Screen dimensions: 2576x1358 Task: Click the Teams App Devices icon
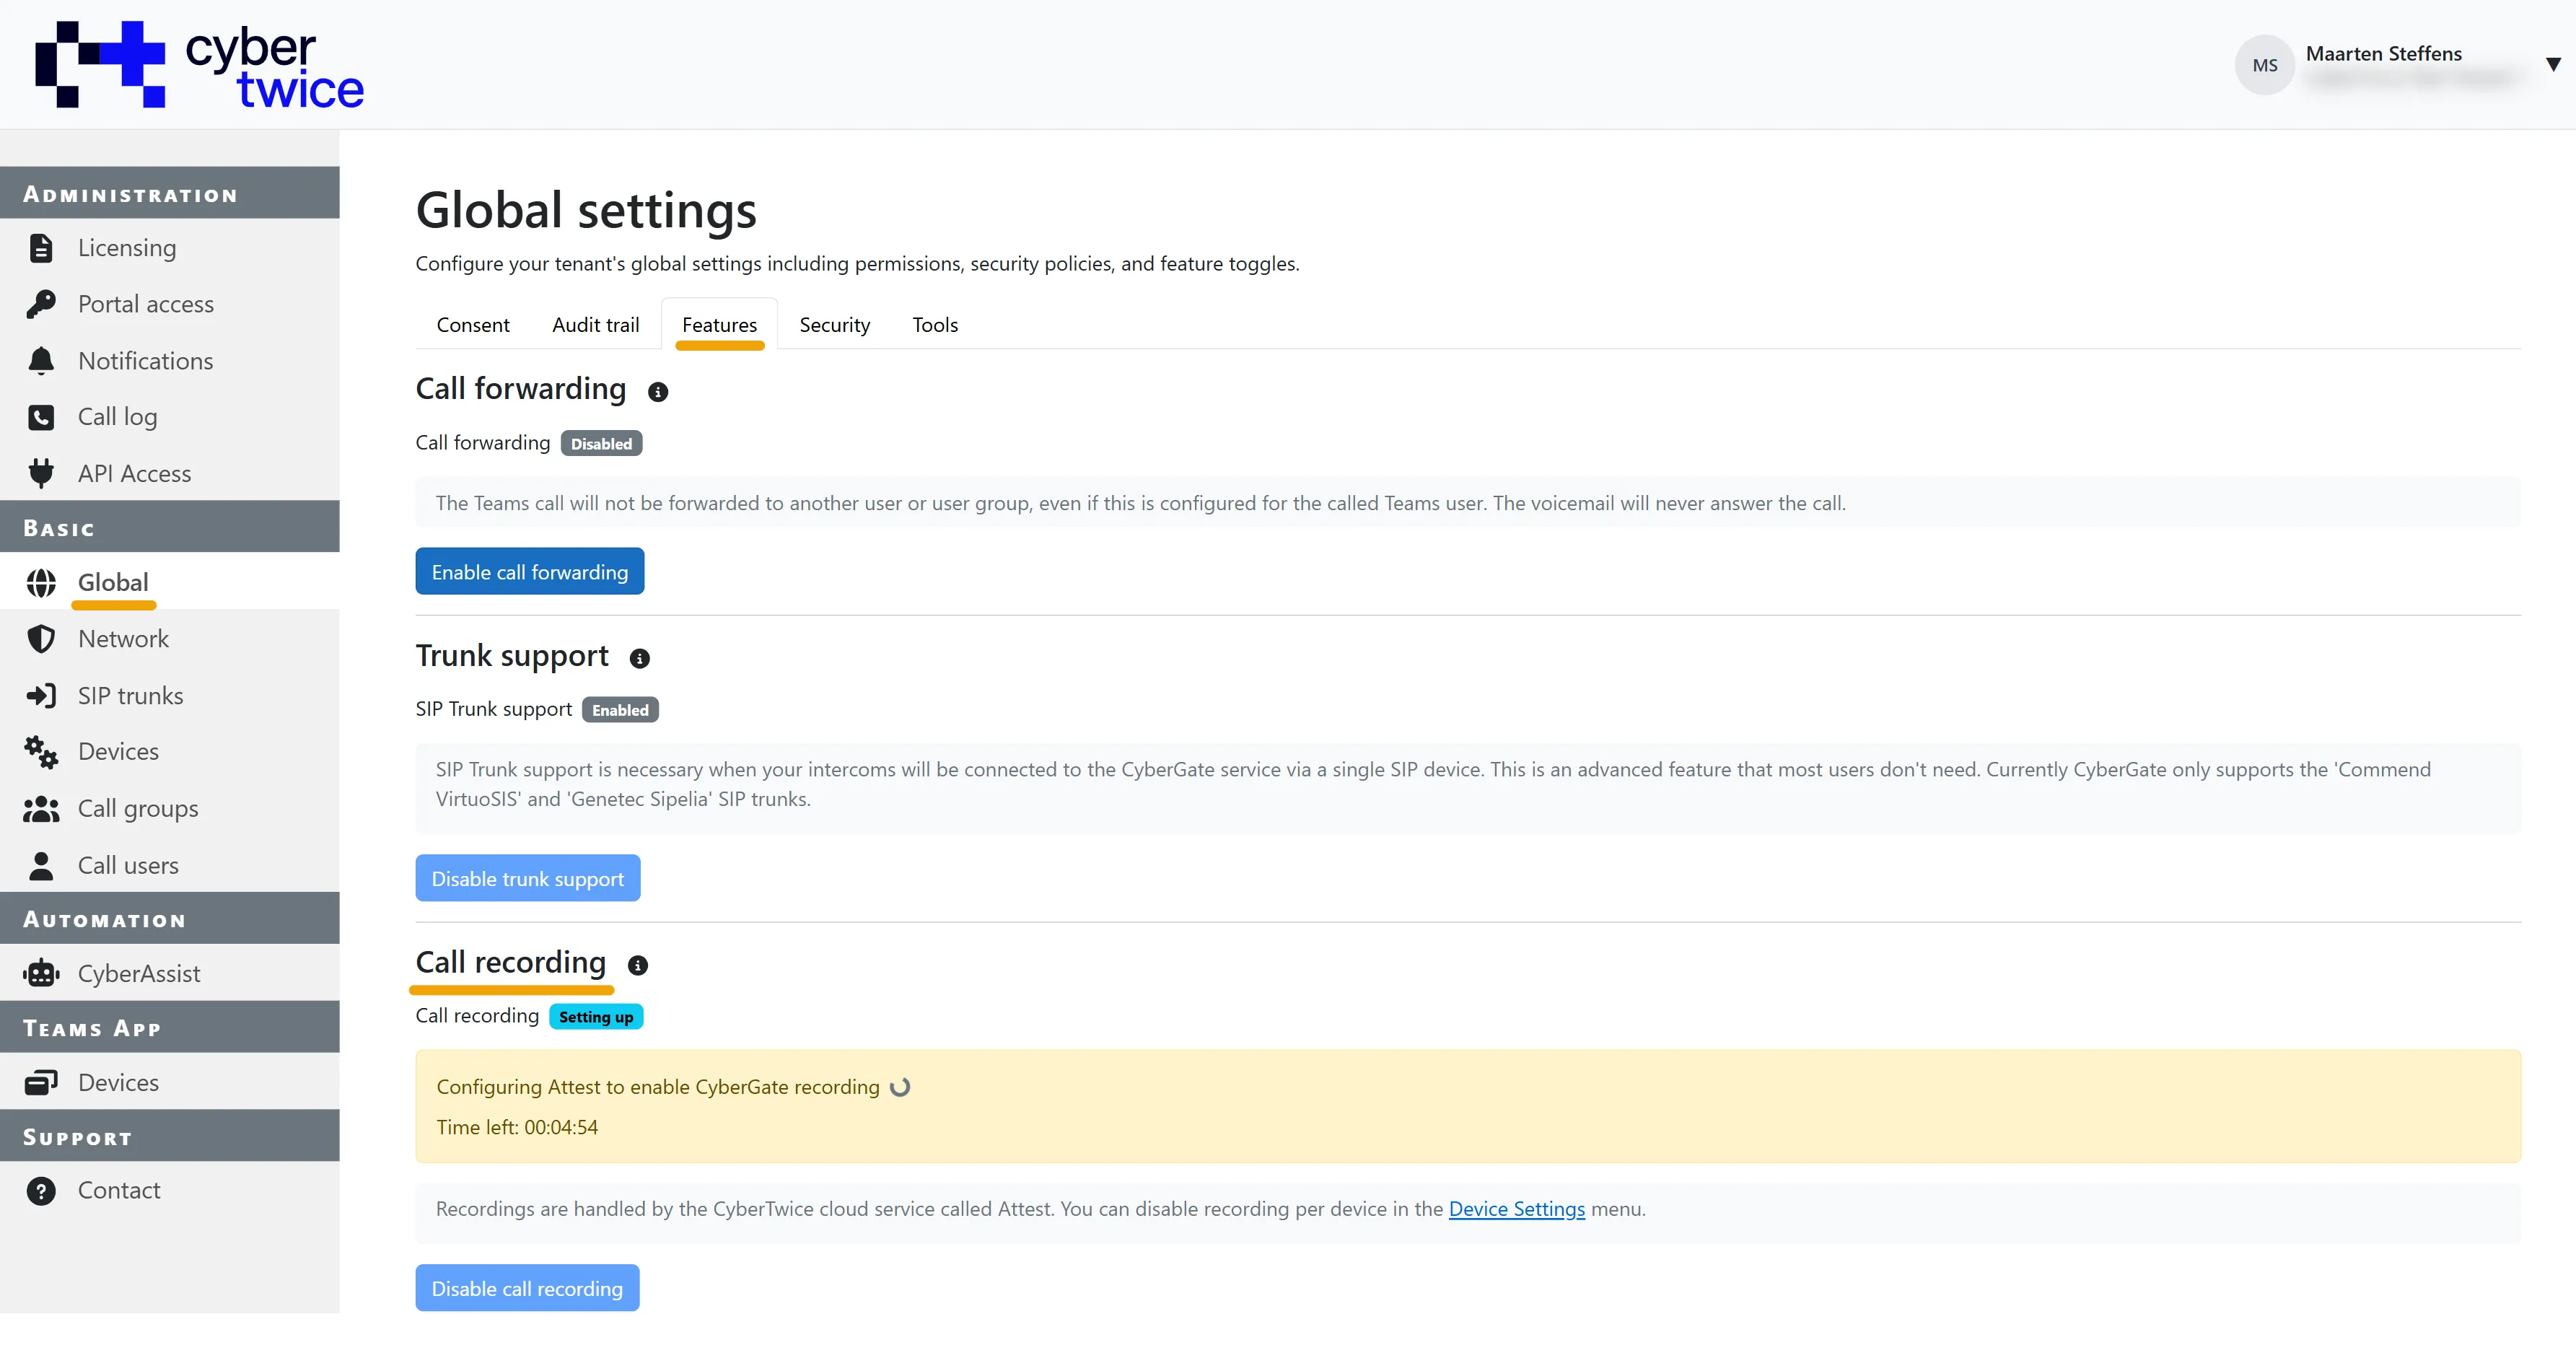(x=41, y=1083)
